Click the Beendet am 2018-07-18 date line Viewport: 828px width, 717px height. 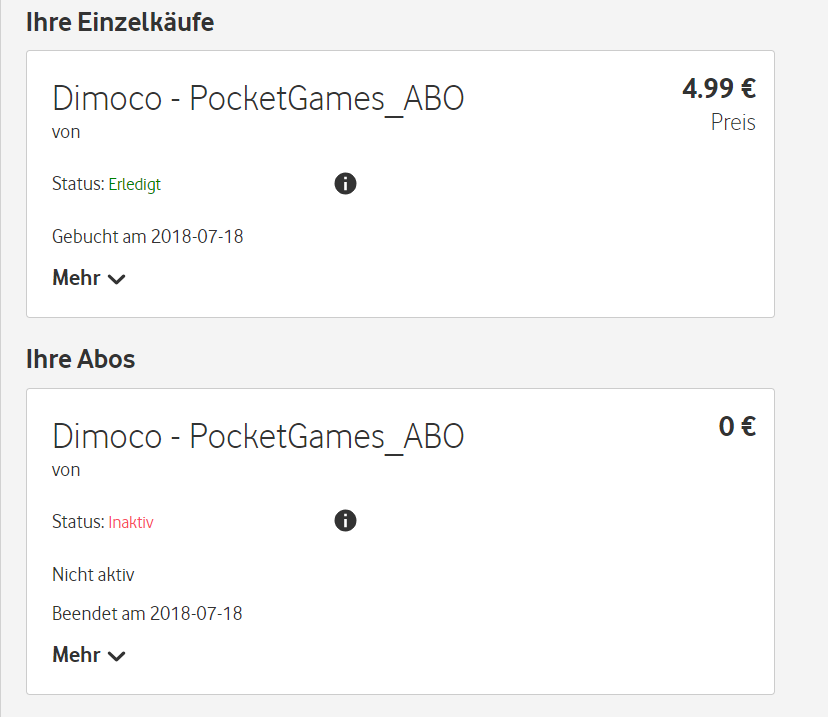tap(147, 613)
